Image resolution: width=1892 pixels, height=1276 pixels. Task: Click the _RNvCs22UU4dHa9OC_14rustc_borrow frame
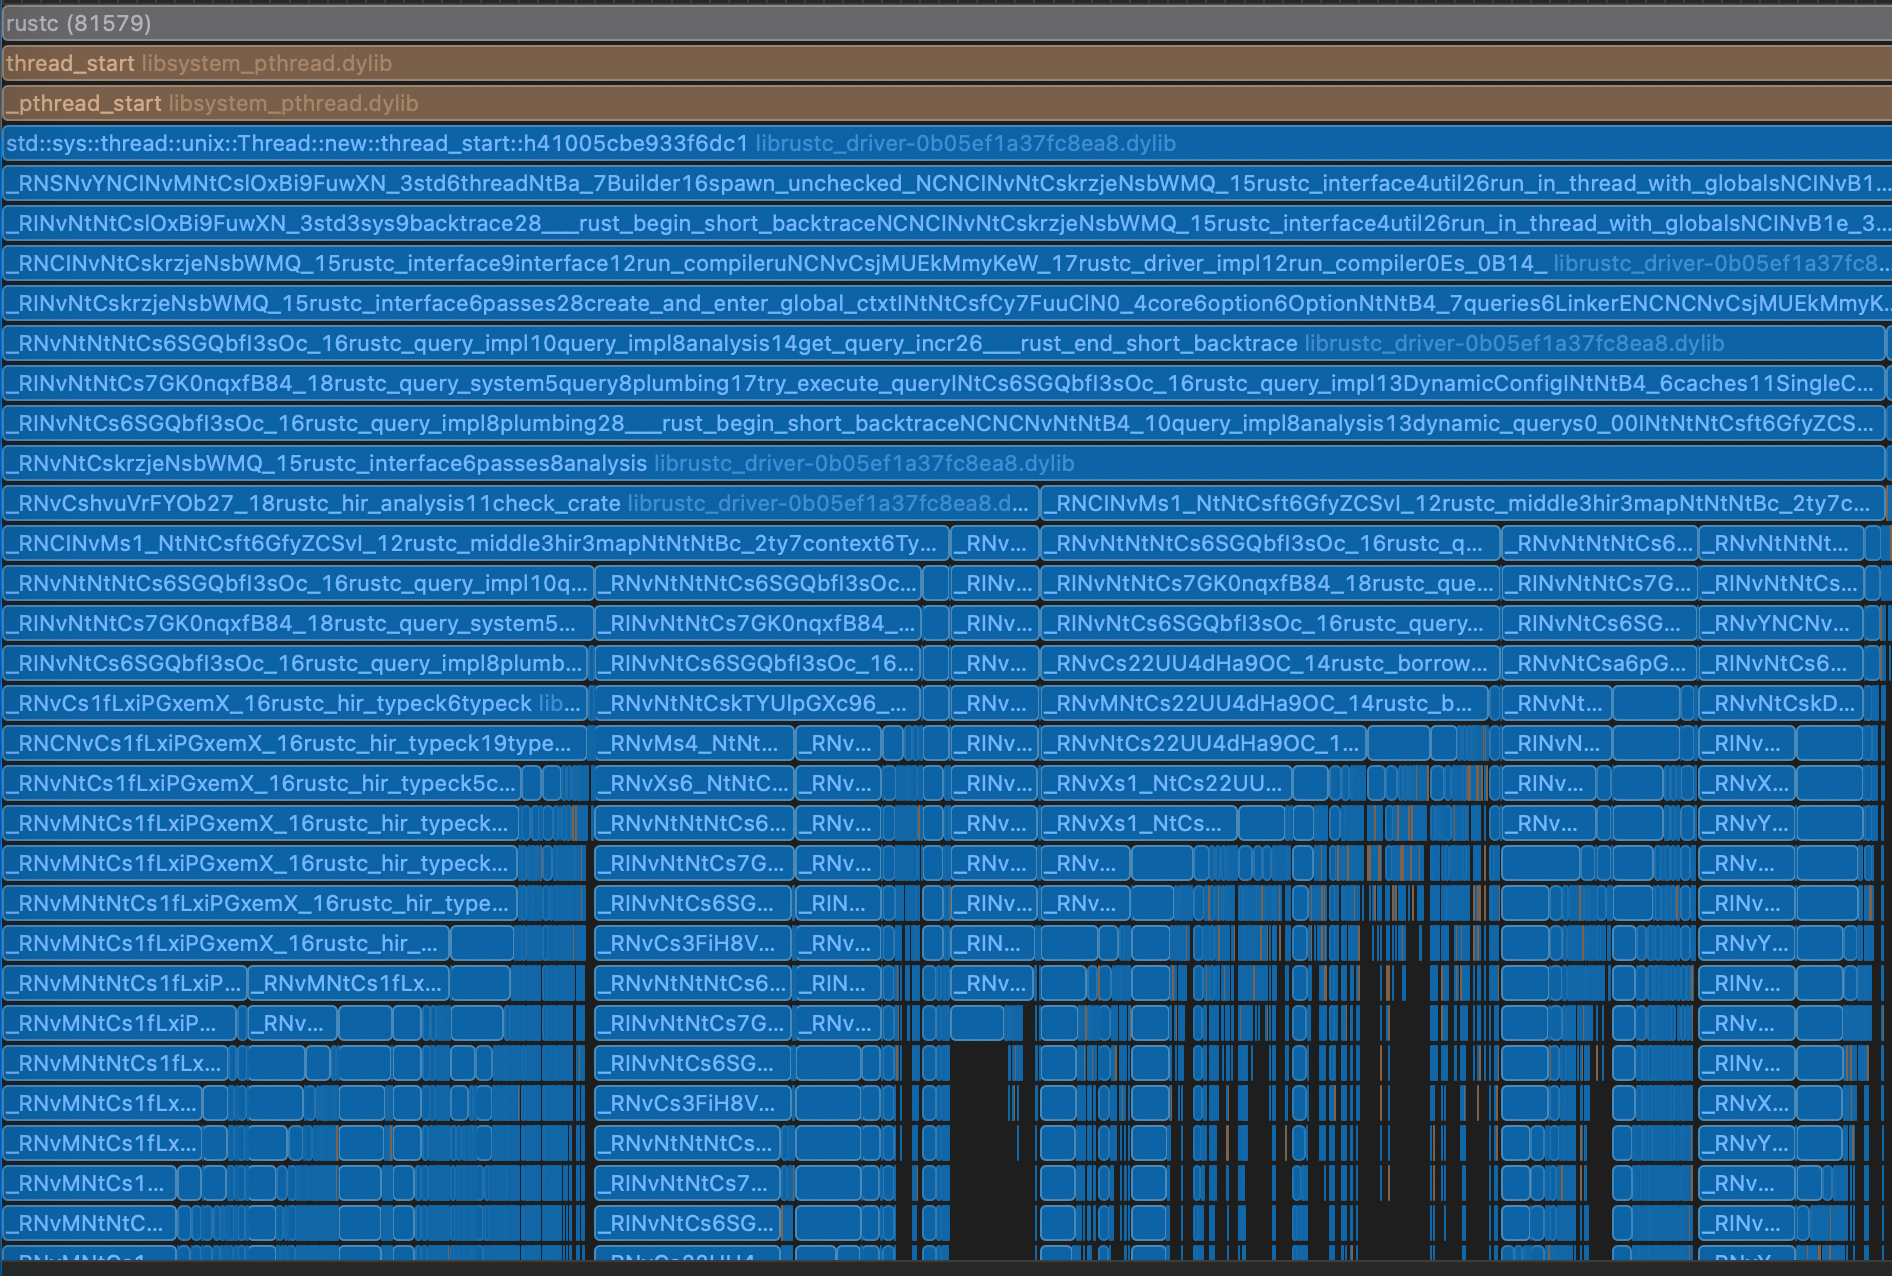pyautogui.click(x=1265, y=663)
